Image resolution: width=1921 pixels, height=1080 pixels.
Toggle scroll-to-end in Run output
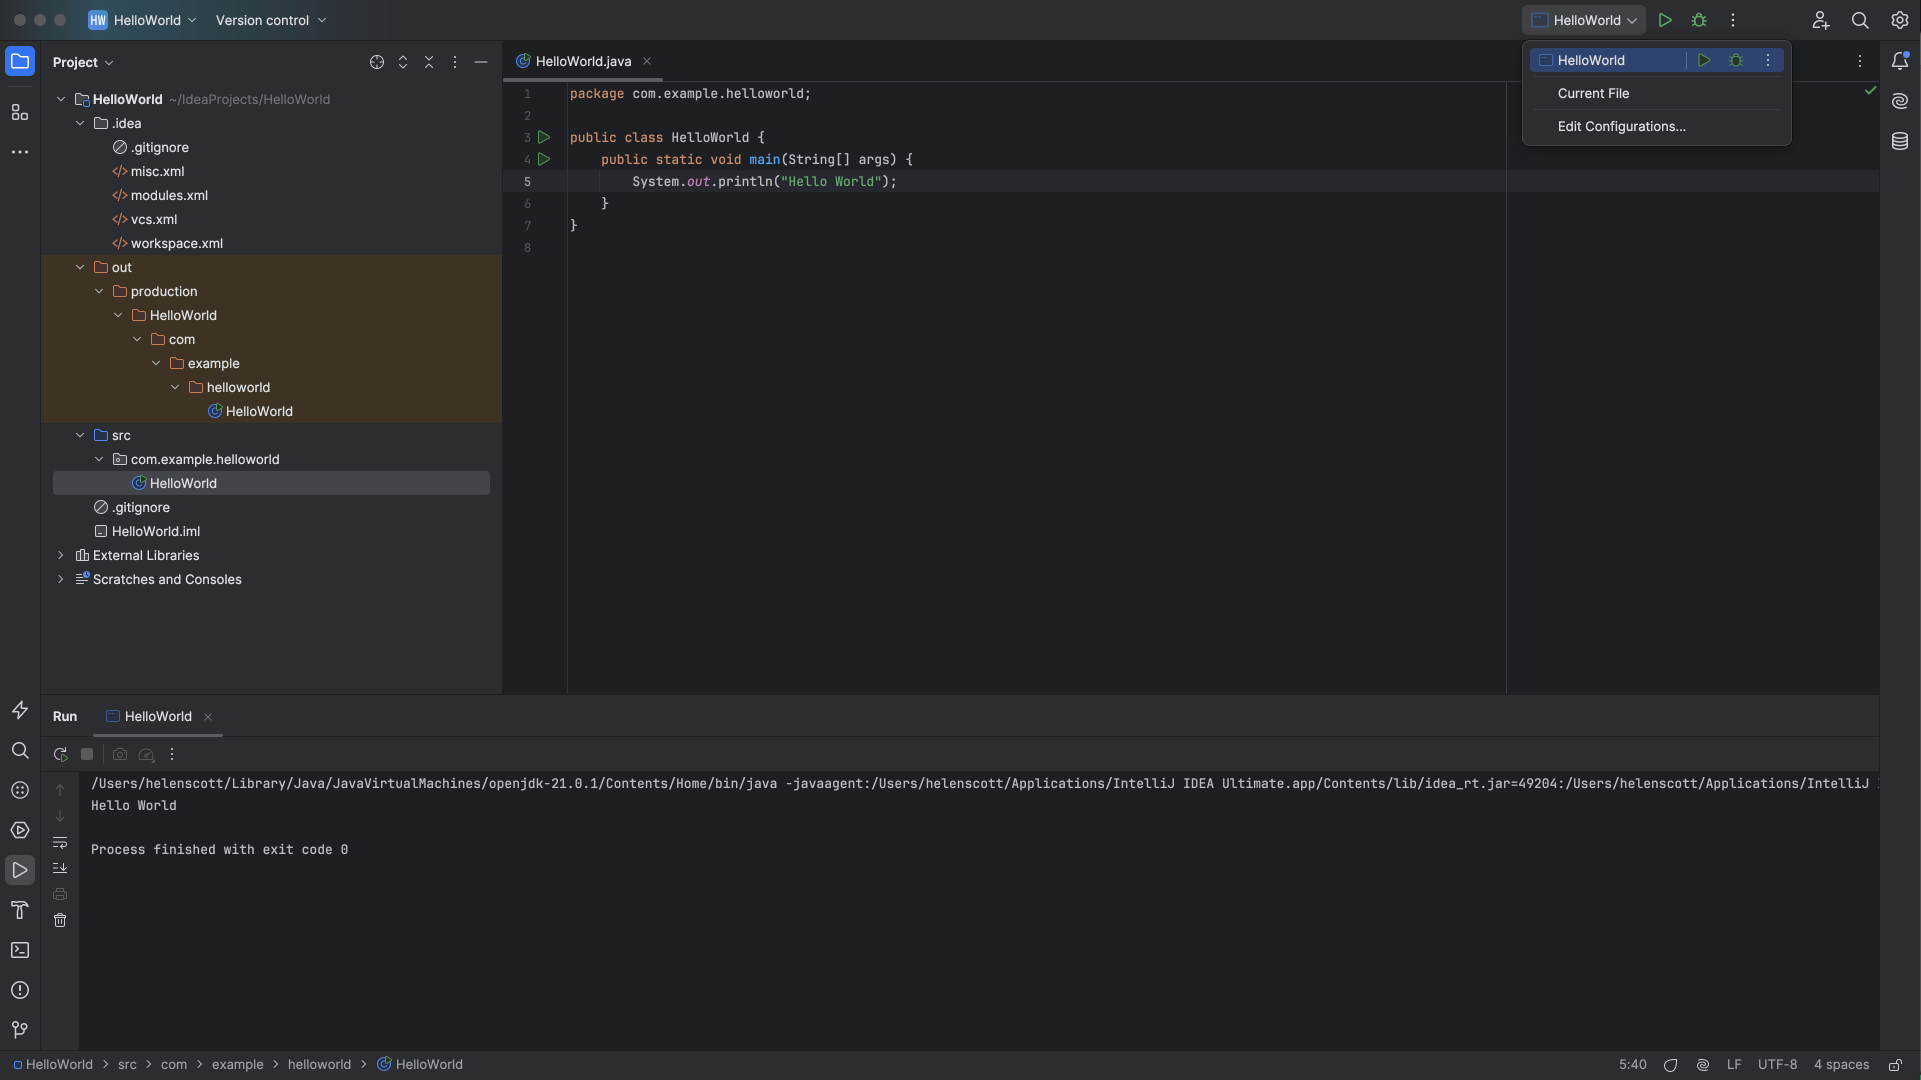click(60, 868)
